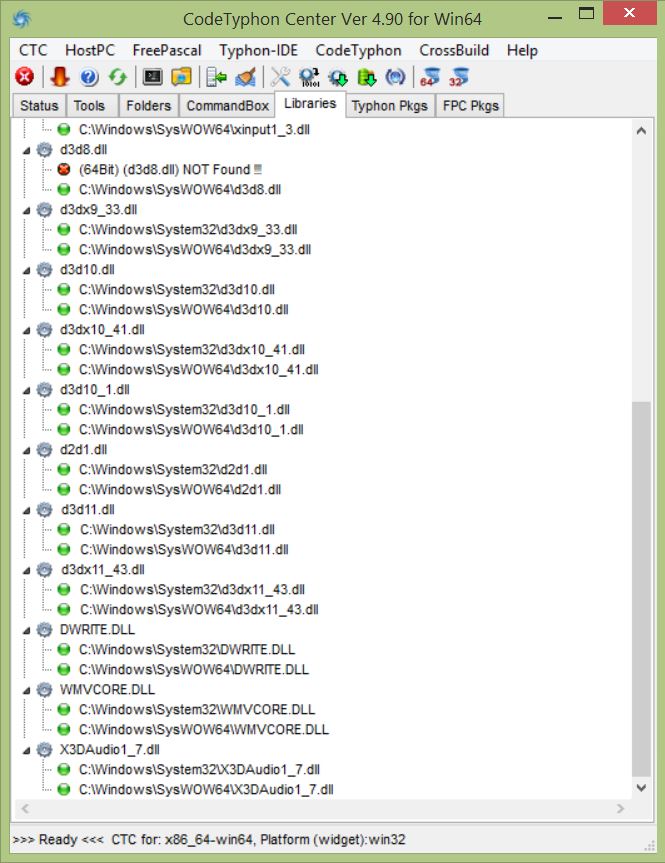Click the vertical scrollbar thumb
This screenshot has height=863, width=665.
[x=641, y=589]
